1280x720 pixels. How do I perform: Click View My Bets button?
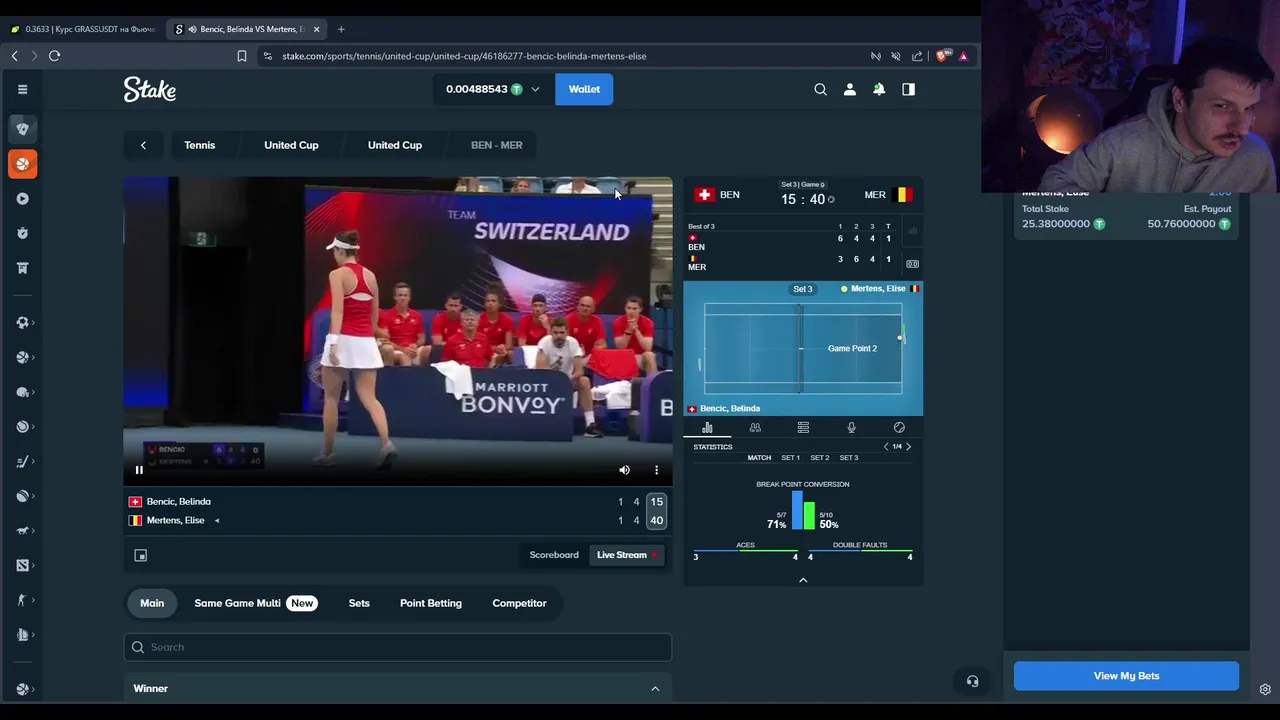coord(1126,676)
